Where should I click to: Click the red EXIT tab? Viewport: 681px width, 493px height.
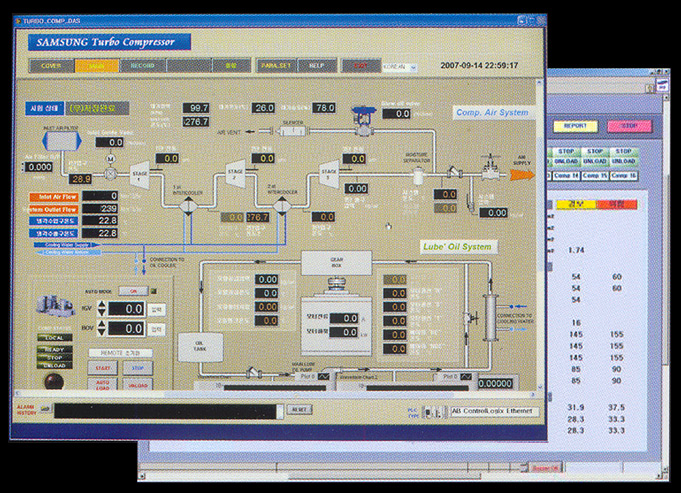point(360,66)
